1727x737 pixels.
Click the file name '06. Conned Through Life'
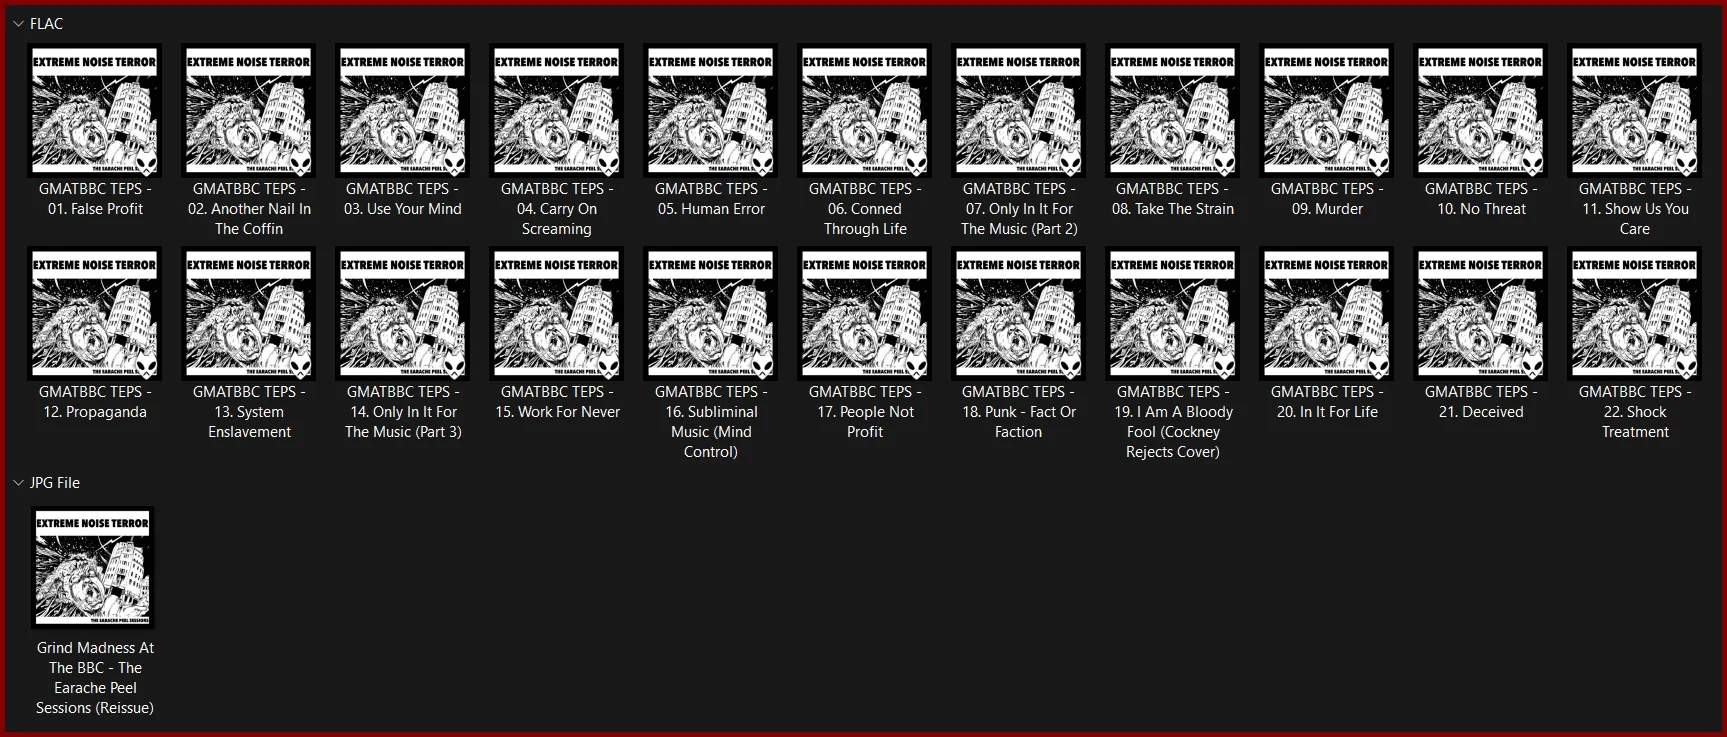pos(865,209)
